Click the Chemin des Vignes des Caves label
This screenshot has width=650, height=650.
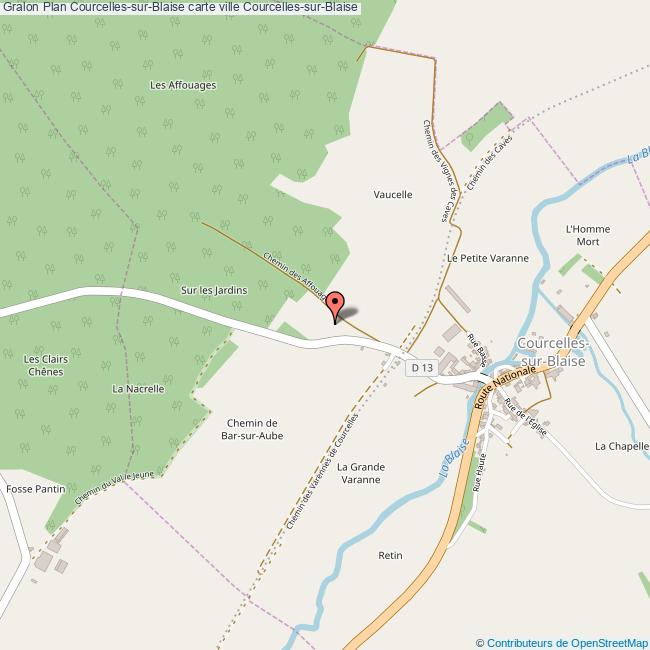click(441, 171)
